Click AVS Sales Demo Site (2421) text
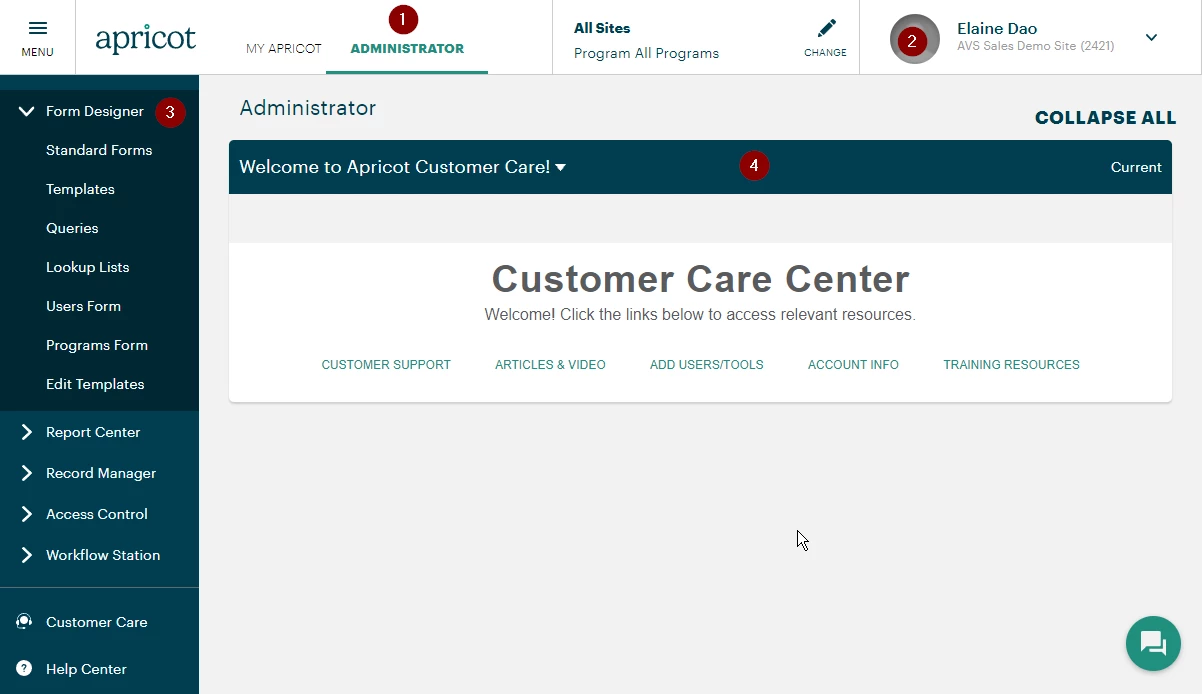 (1035, 46)
